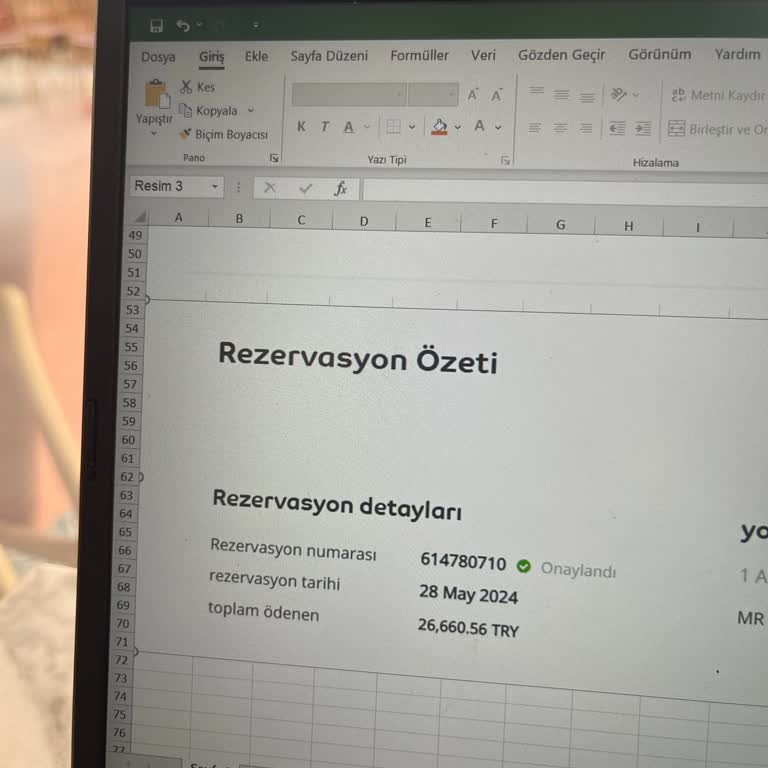The image size is (768, 768).
Task: Open Customize Quick Access Toolbar dropdown
Action: (256, 25)
